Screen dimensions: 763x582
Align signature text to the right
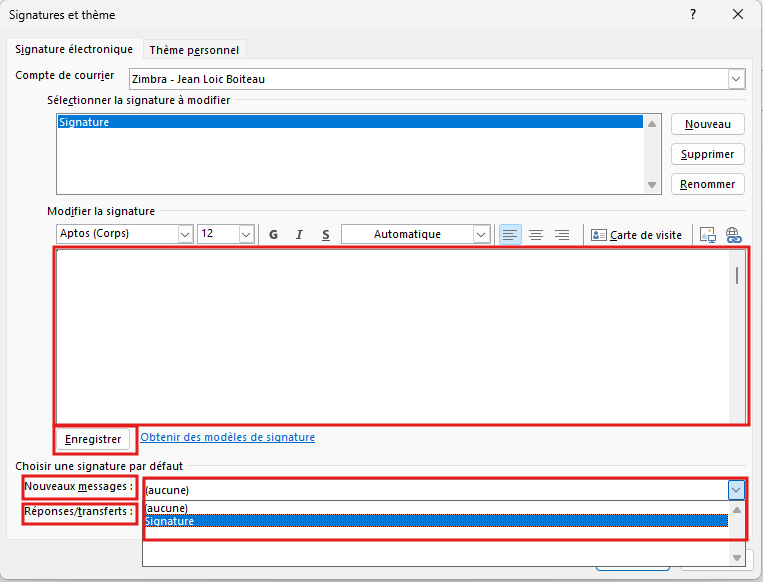pyautogui.click(x=562, y=235)
